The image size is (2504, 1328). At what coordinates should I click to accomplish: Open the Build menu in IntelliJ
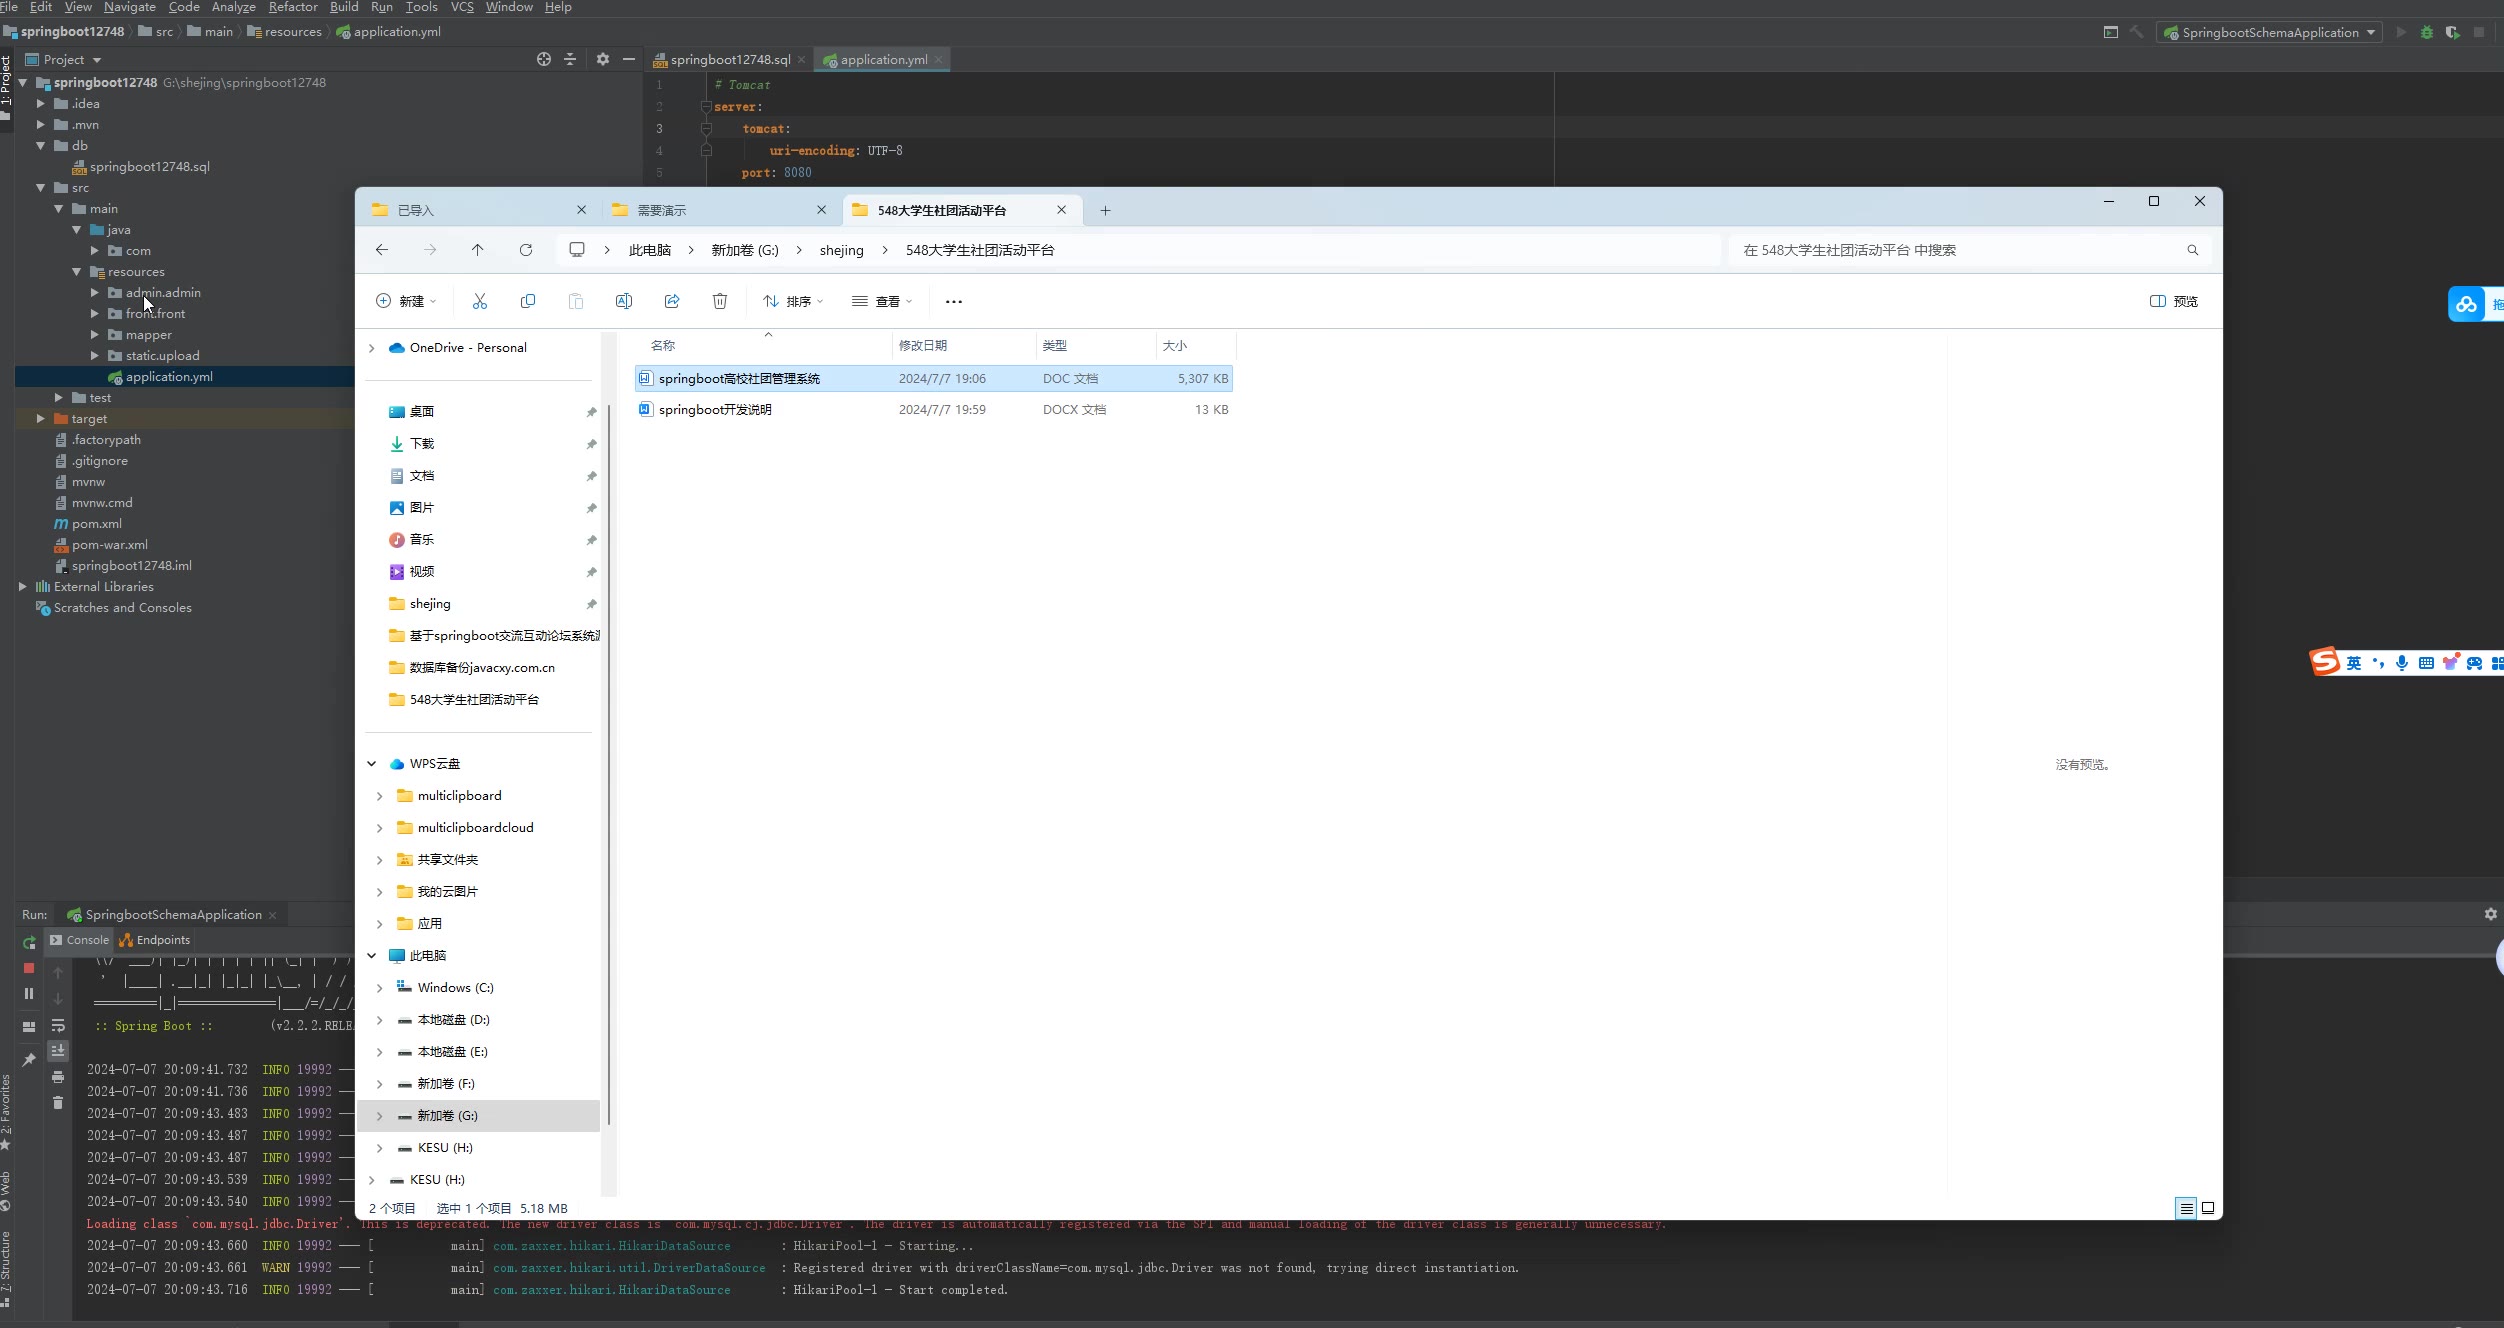click(x=344, y=7)
